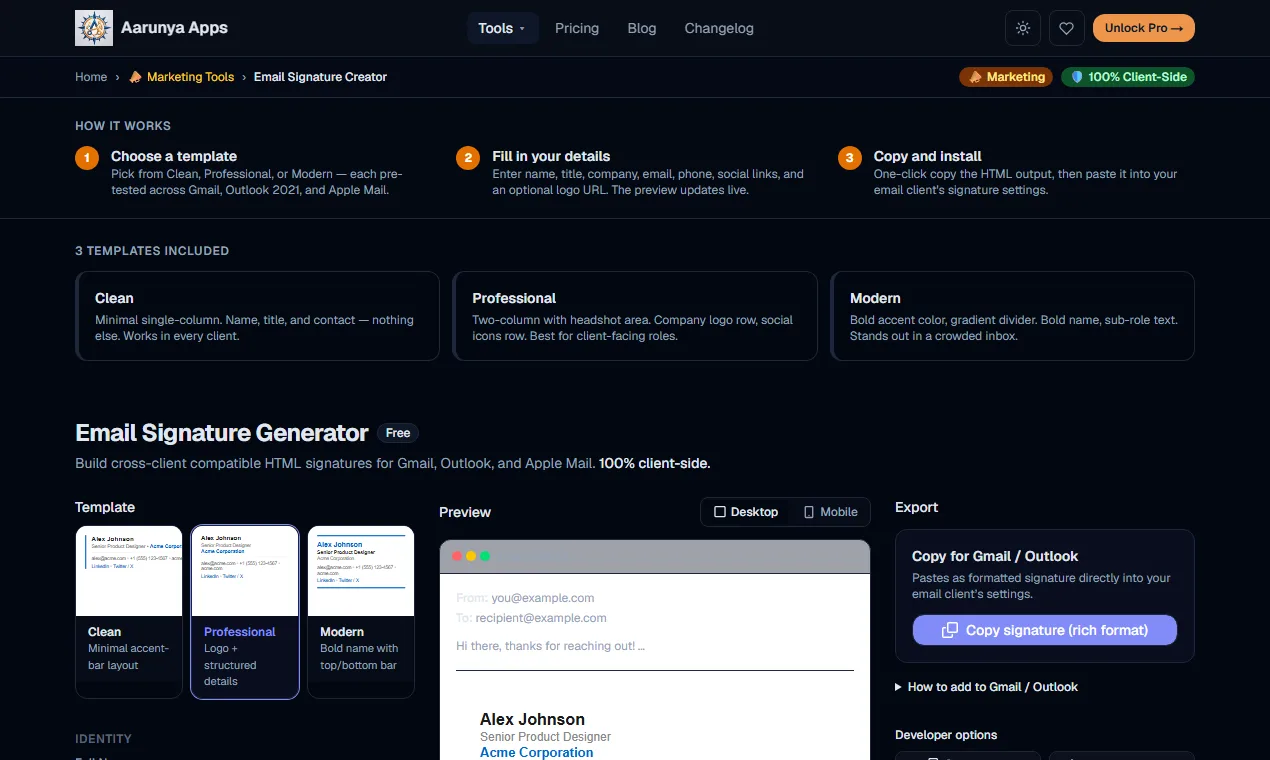1270x760 pixels.
Task: Click Alex Johnson name in preview
Action: tap(532, 719)
